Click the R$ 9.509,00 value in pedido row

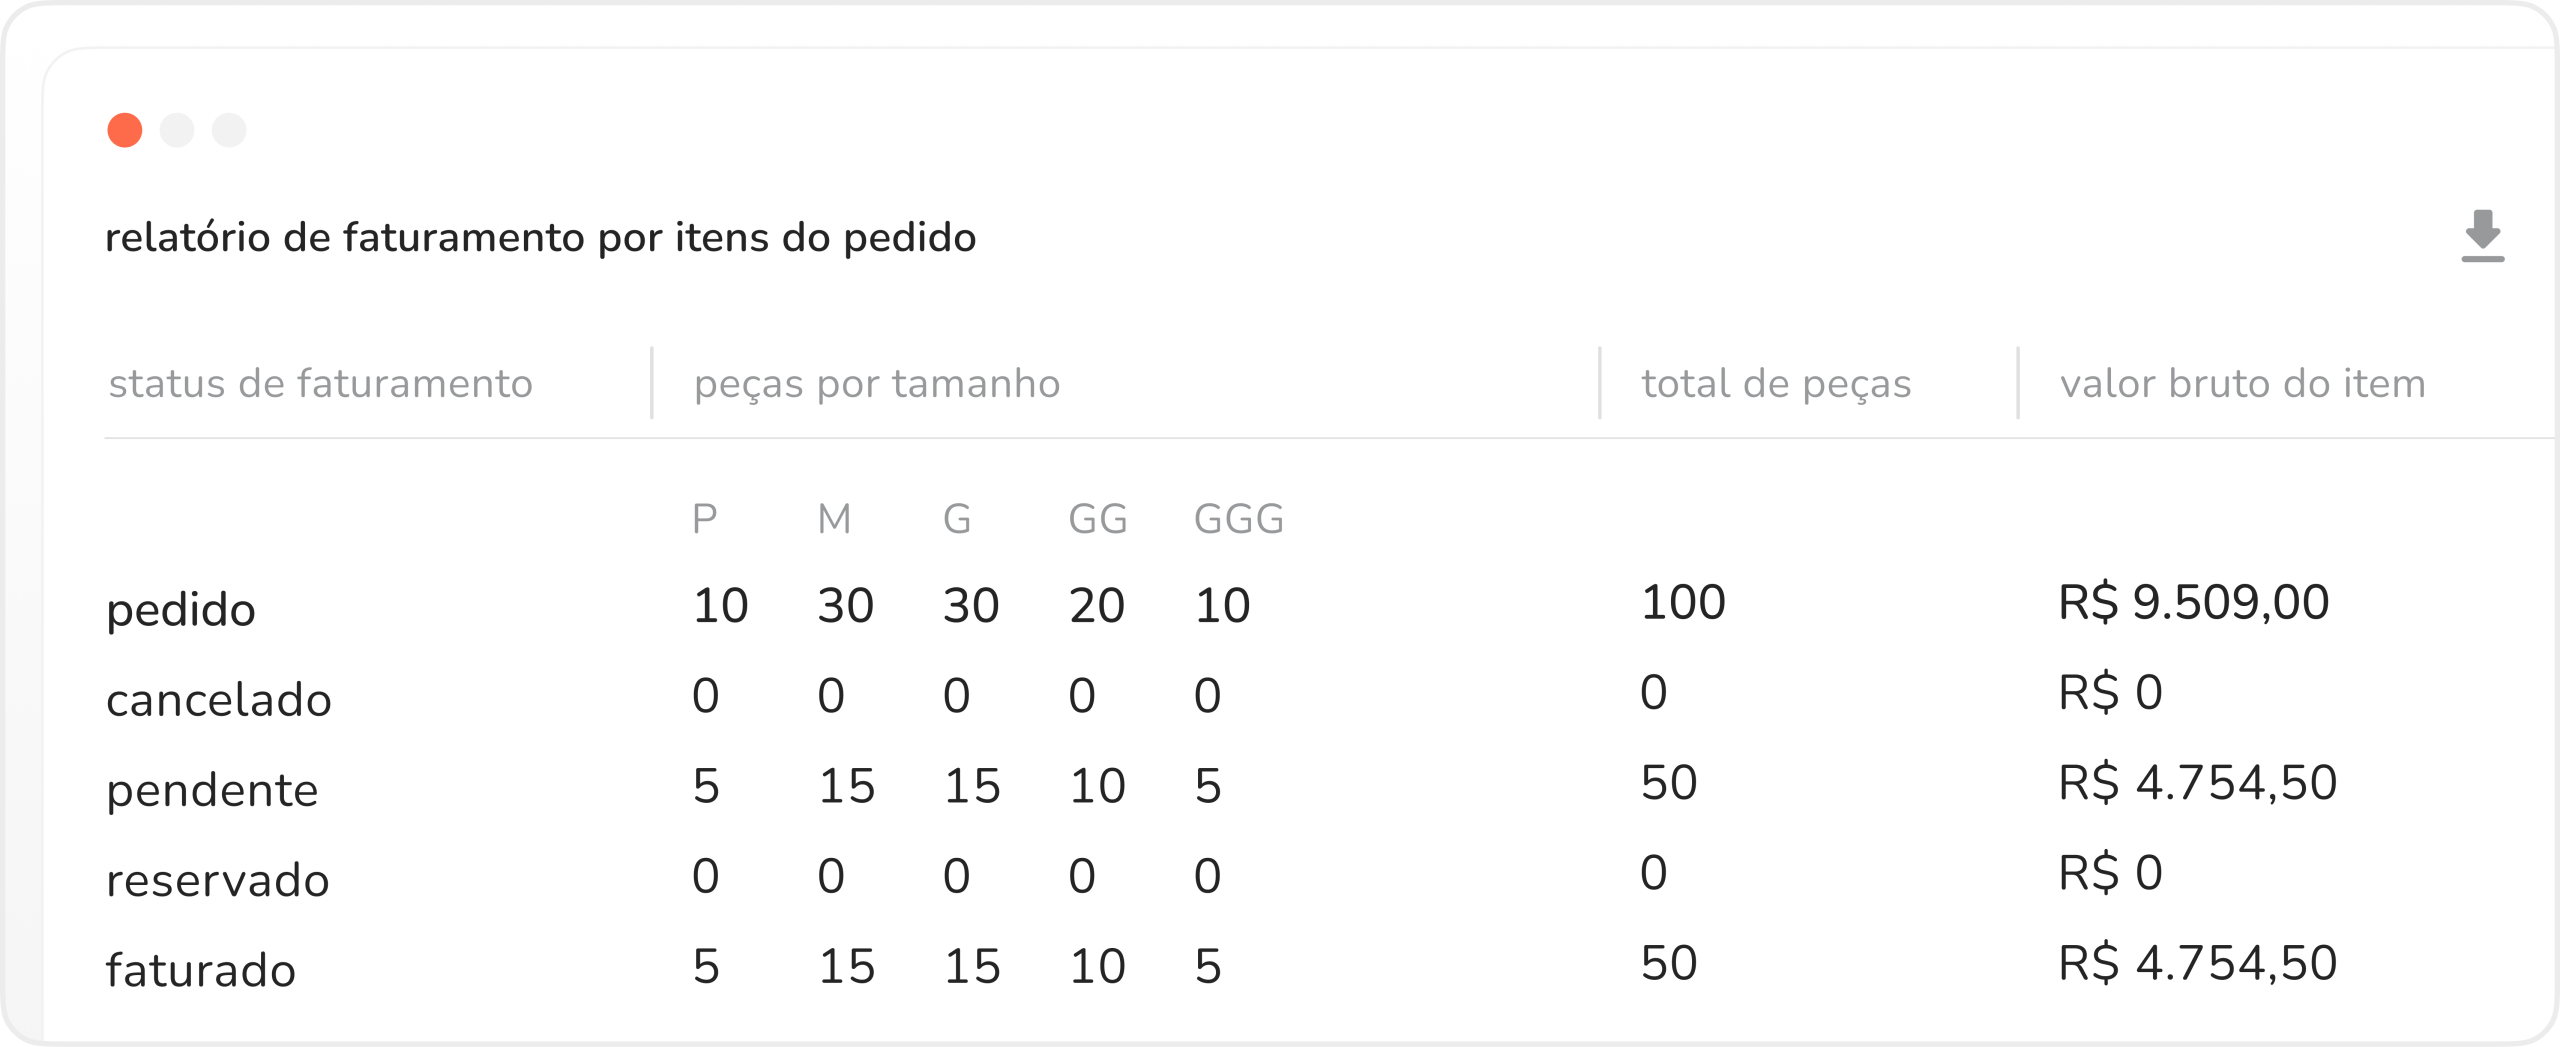pyautogui.click(x=2193, y=602)
